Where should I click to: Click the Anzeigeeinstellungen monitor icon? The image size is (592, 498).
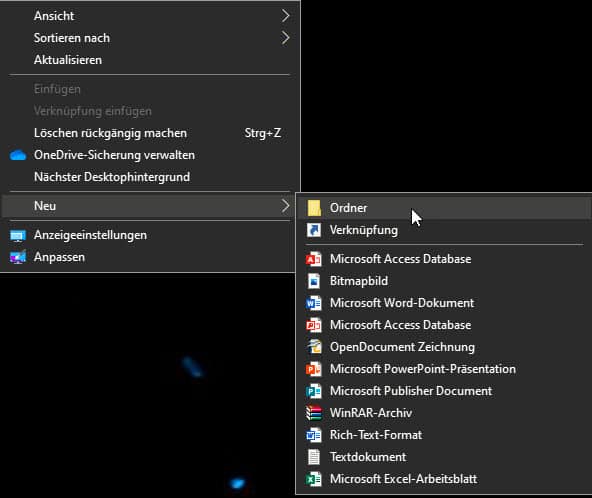[x=18, y=235]
